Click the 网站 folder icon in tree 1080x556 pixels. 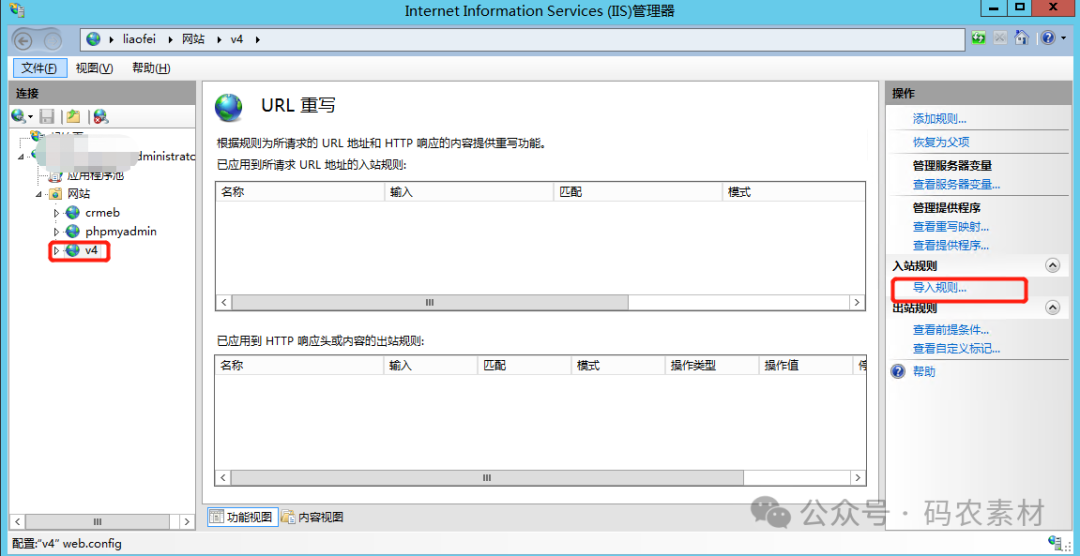pos(56,194)
